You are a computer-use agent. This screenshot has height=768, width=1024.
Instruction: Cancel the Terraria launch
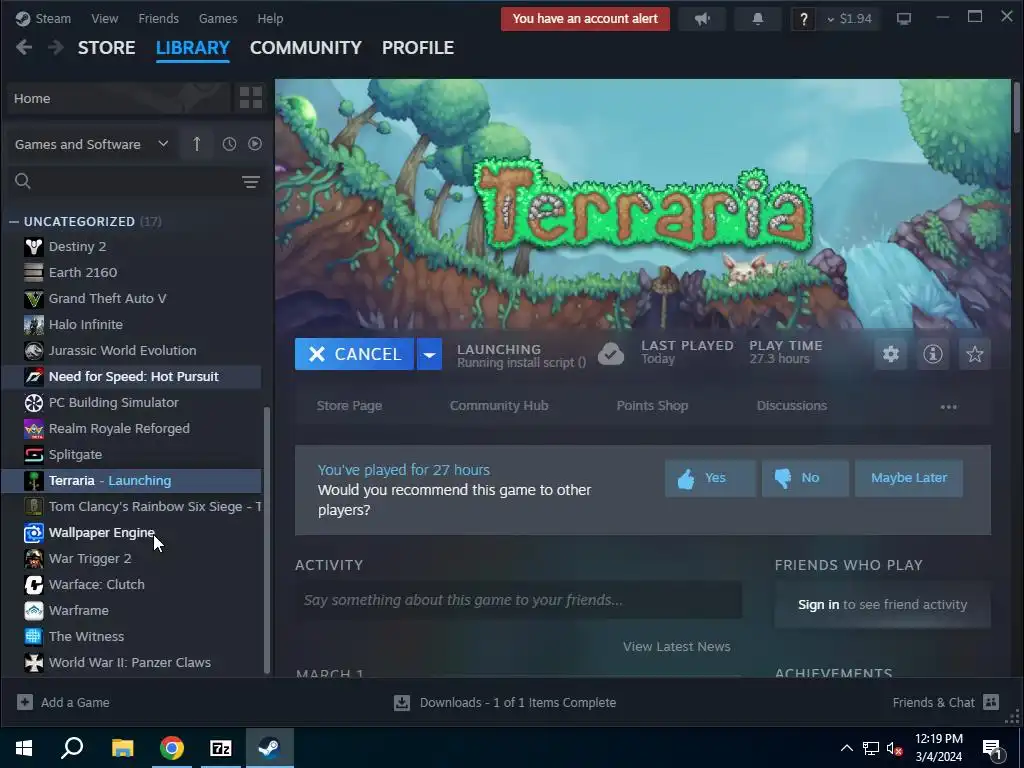pyautogui.click(x=354, y=354)
